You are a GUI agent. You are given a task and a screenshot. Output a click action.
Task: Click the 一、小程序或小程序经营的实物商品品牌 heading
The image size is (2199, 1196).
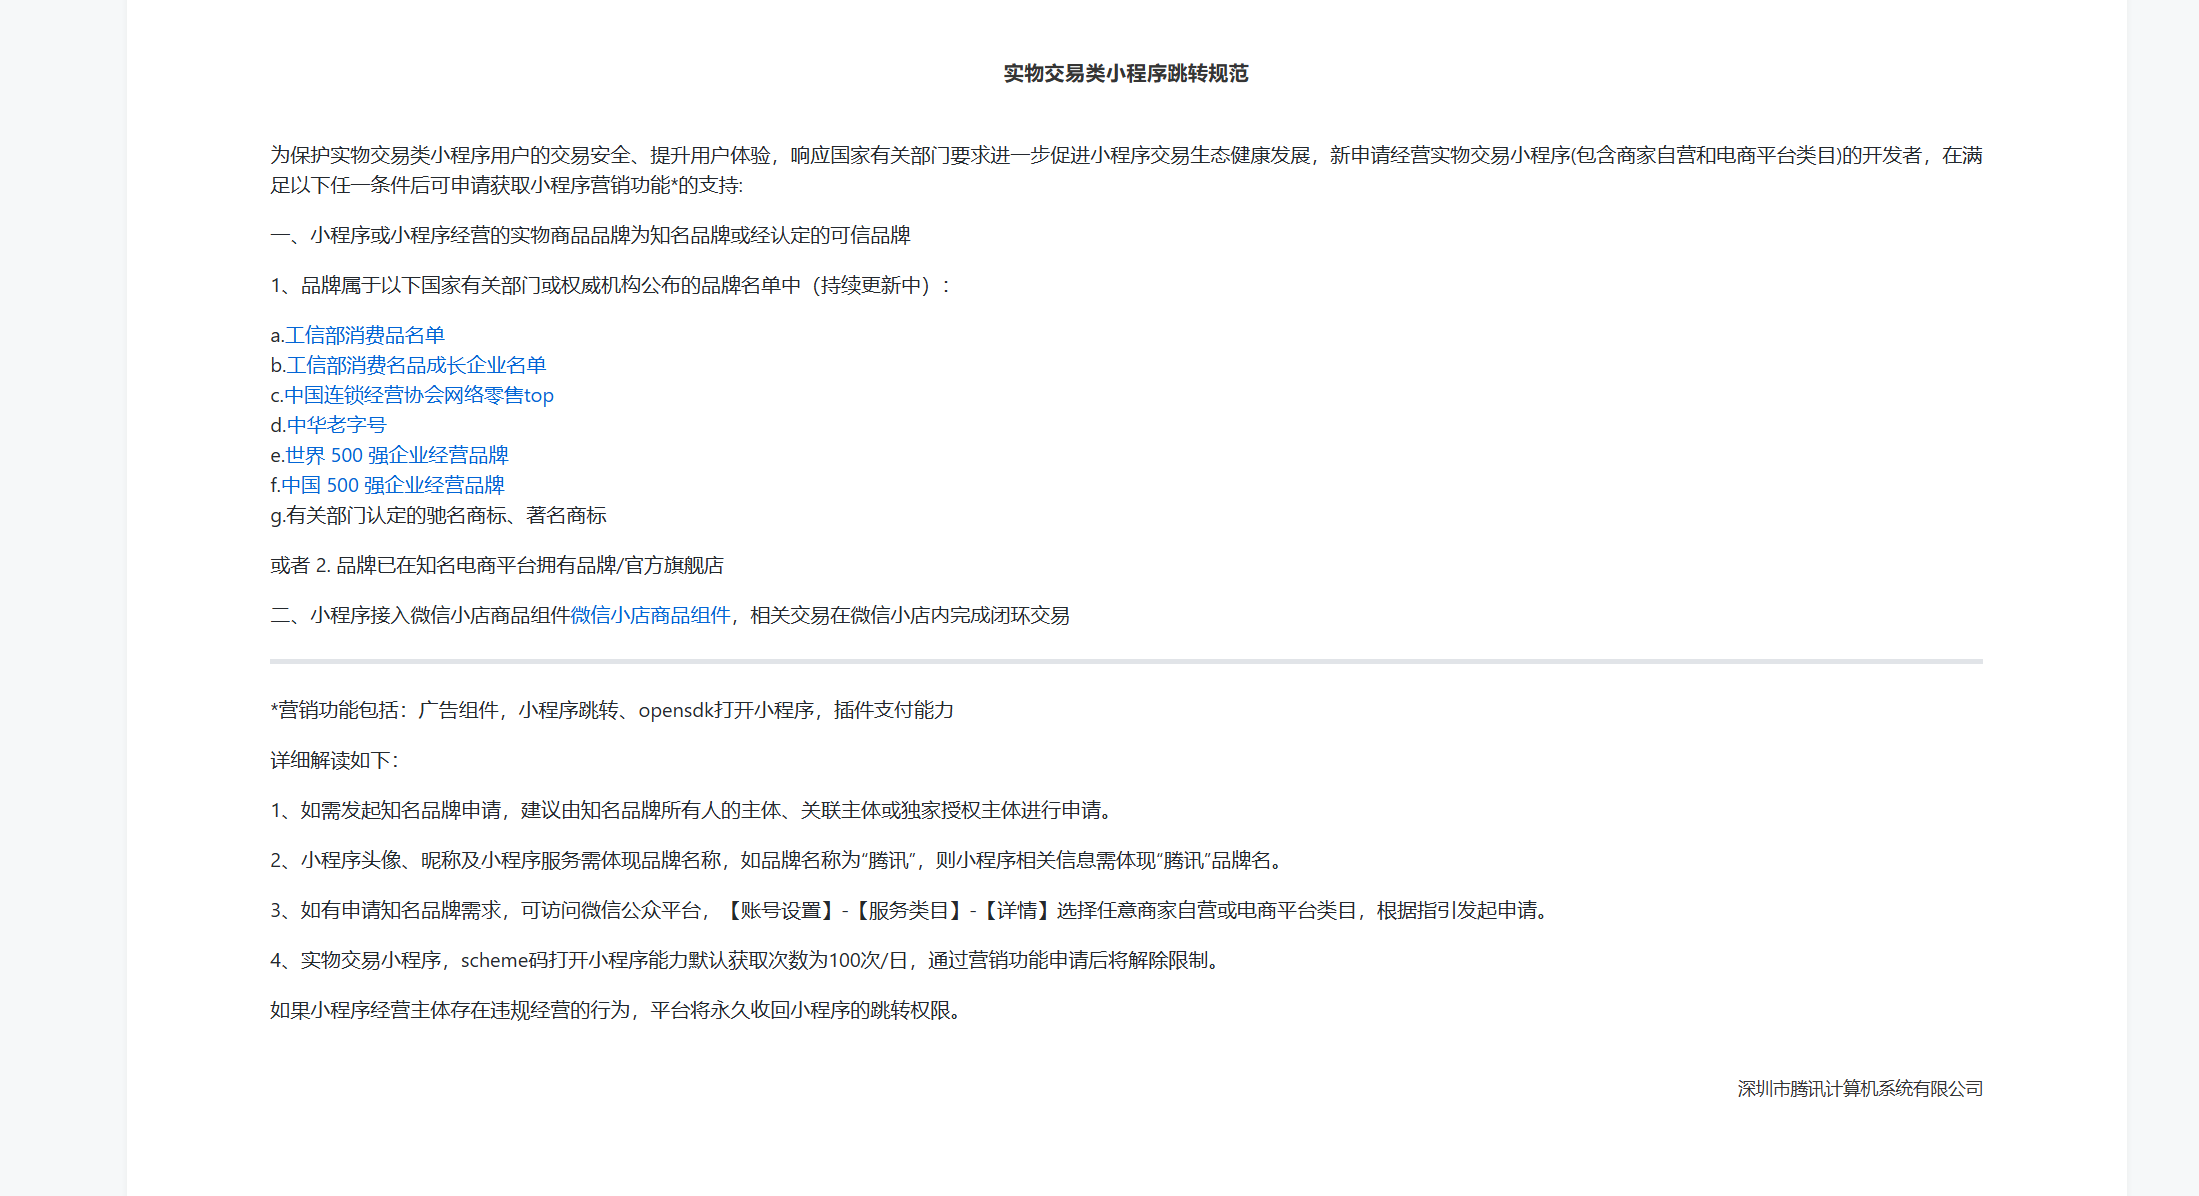point(590,235)
